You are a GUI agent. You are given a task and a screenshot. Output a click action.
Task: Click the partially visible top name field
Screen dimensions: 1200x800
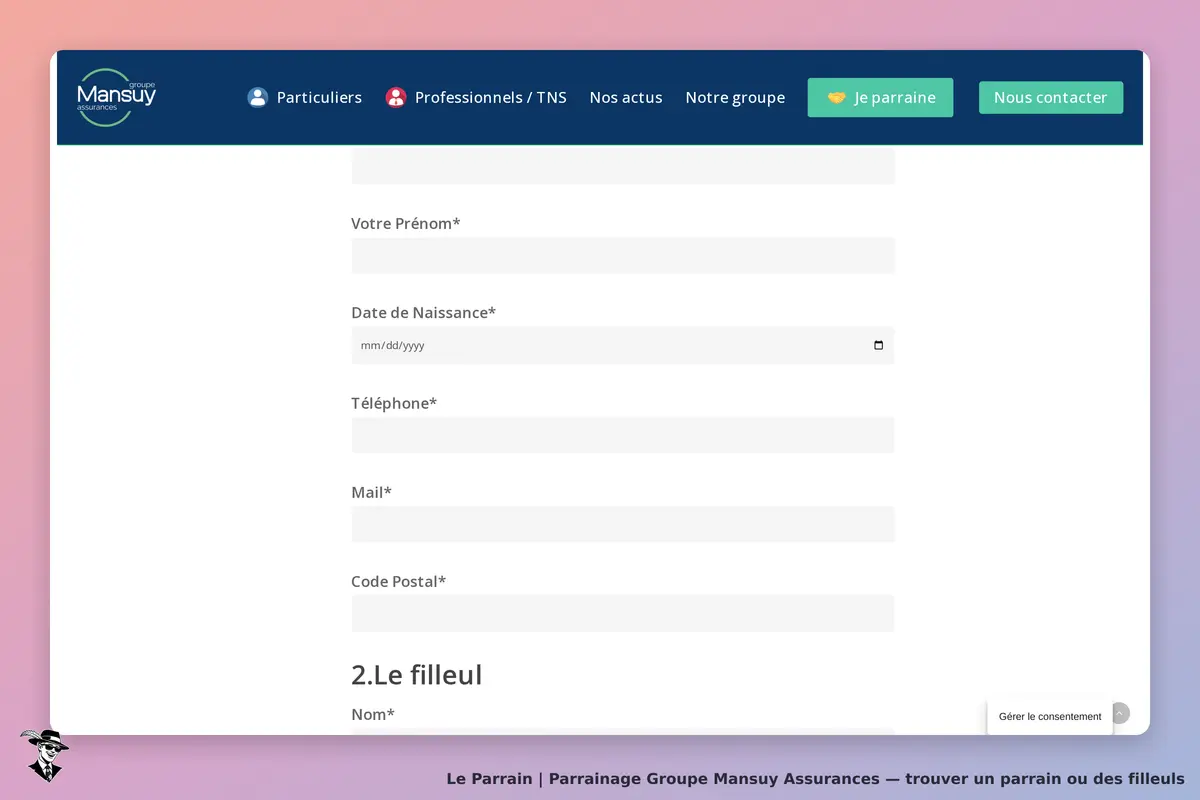623,166
